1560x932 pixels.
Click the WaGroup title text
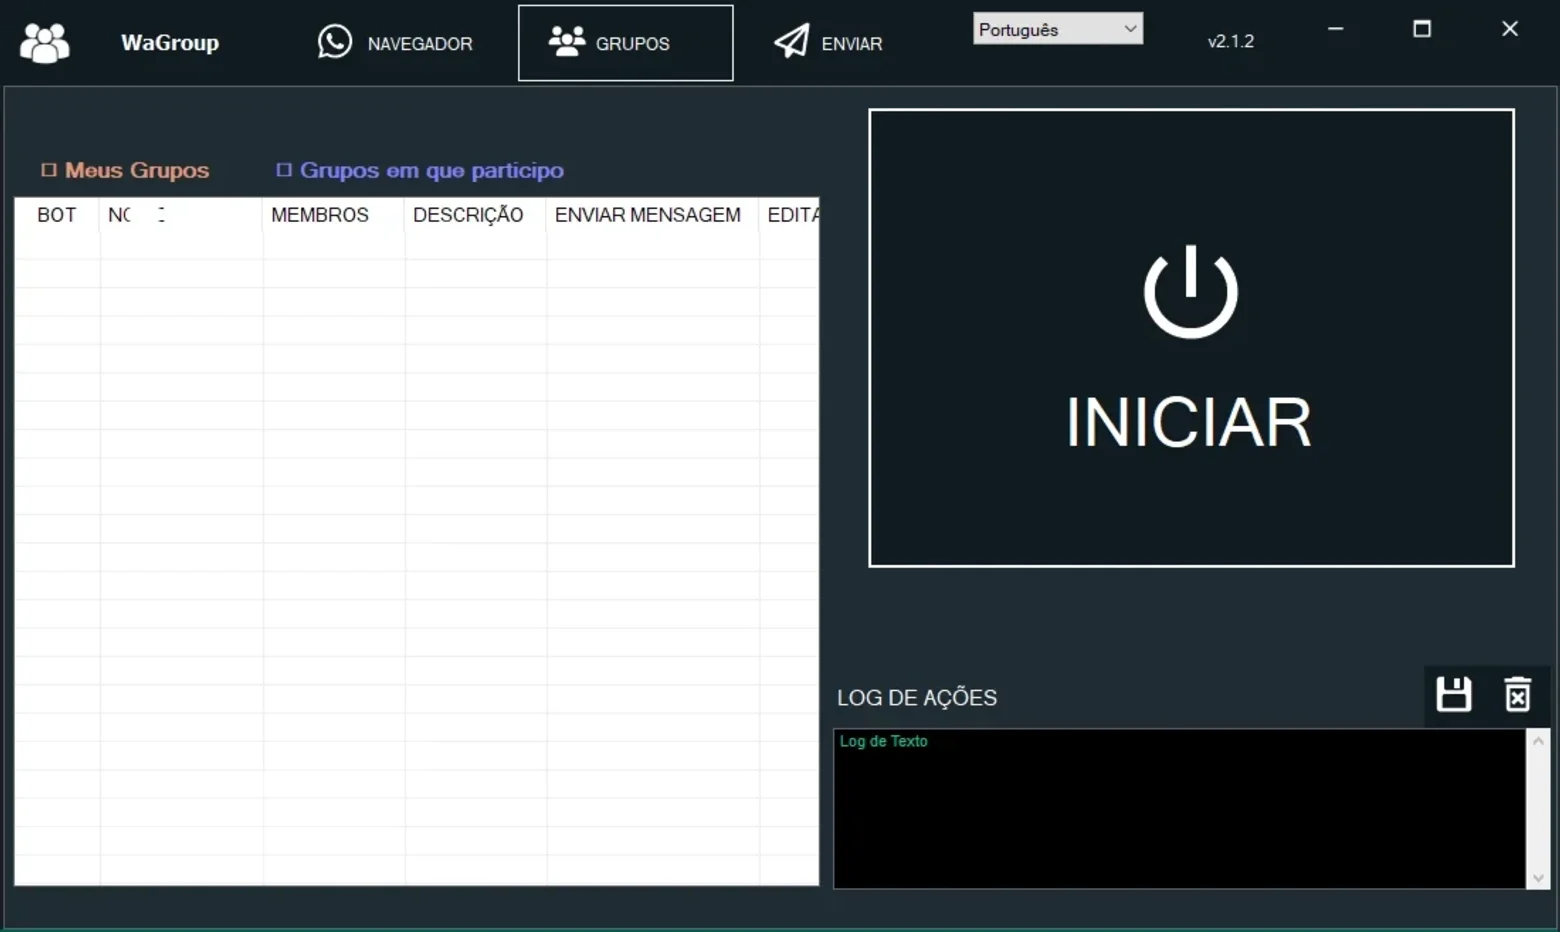170,43
